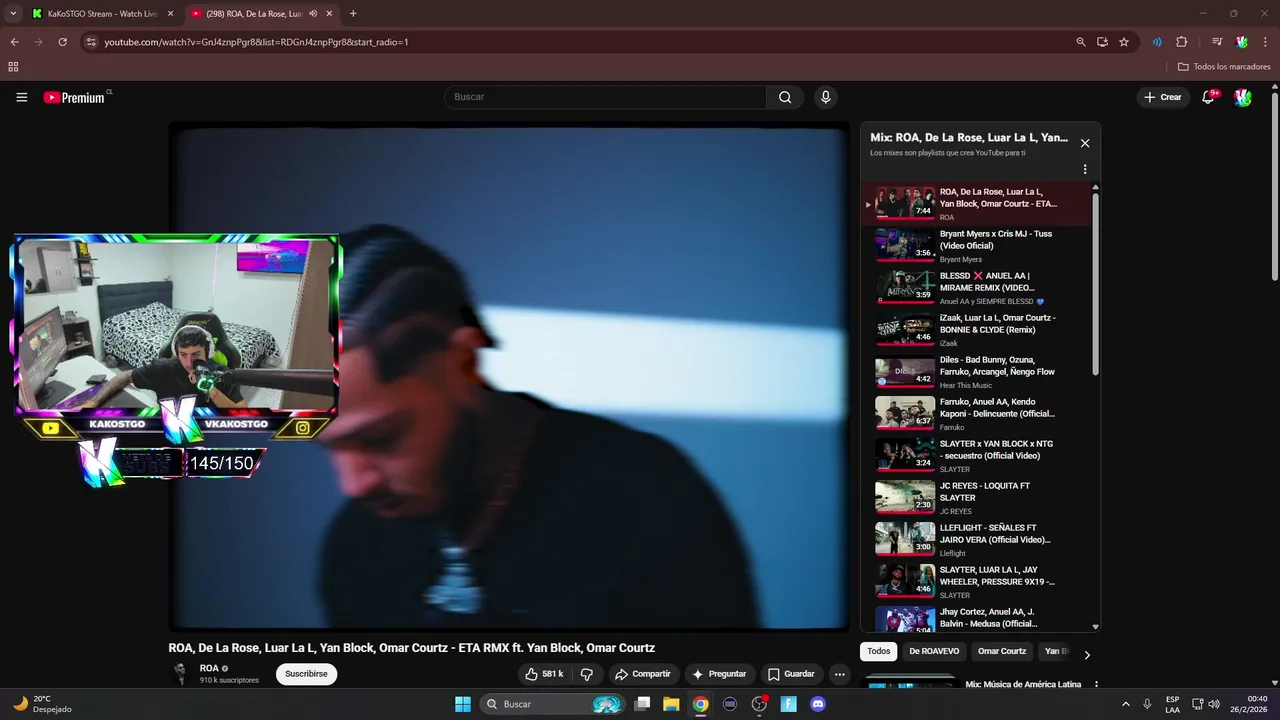Start voice search with the microphone
Viewport: 1280px width, 720px height.
[x=825, y=97]
